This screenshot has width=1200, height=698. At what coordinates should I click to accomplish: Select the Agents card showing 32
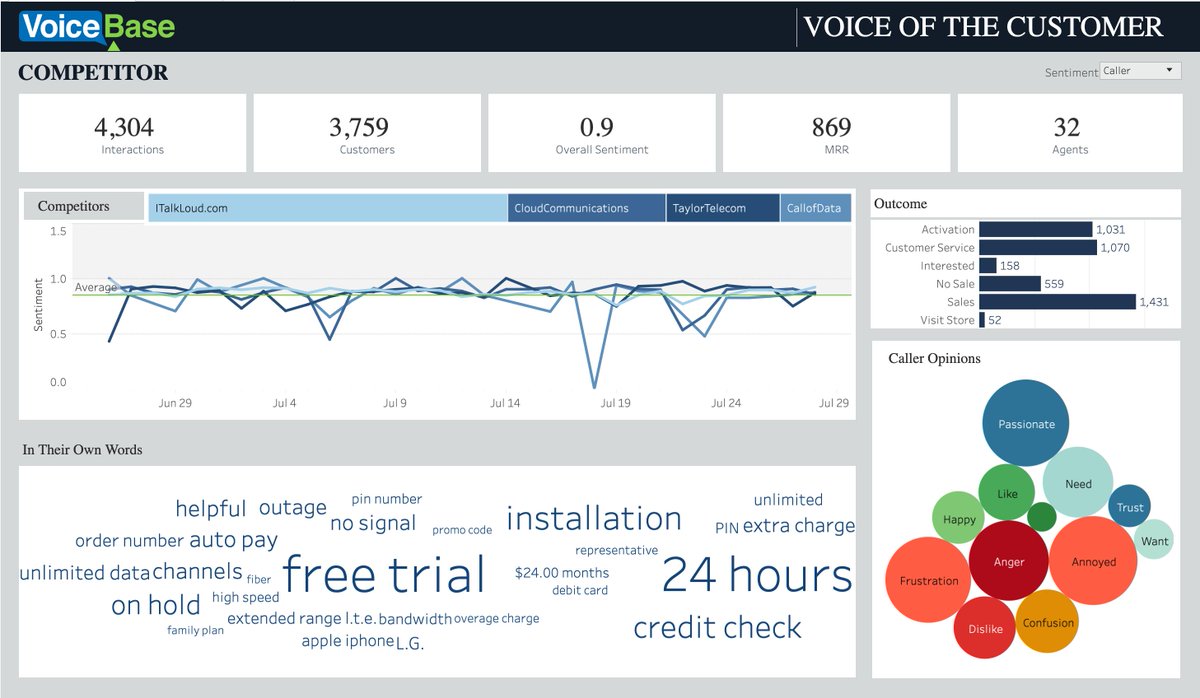[x=1068, y=132]
